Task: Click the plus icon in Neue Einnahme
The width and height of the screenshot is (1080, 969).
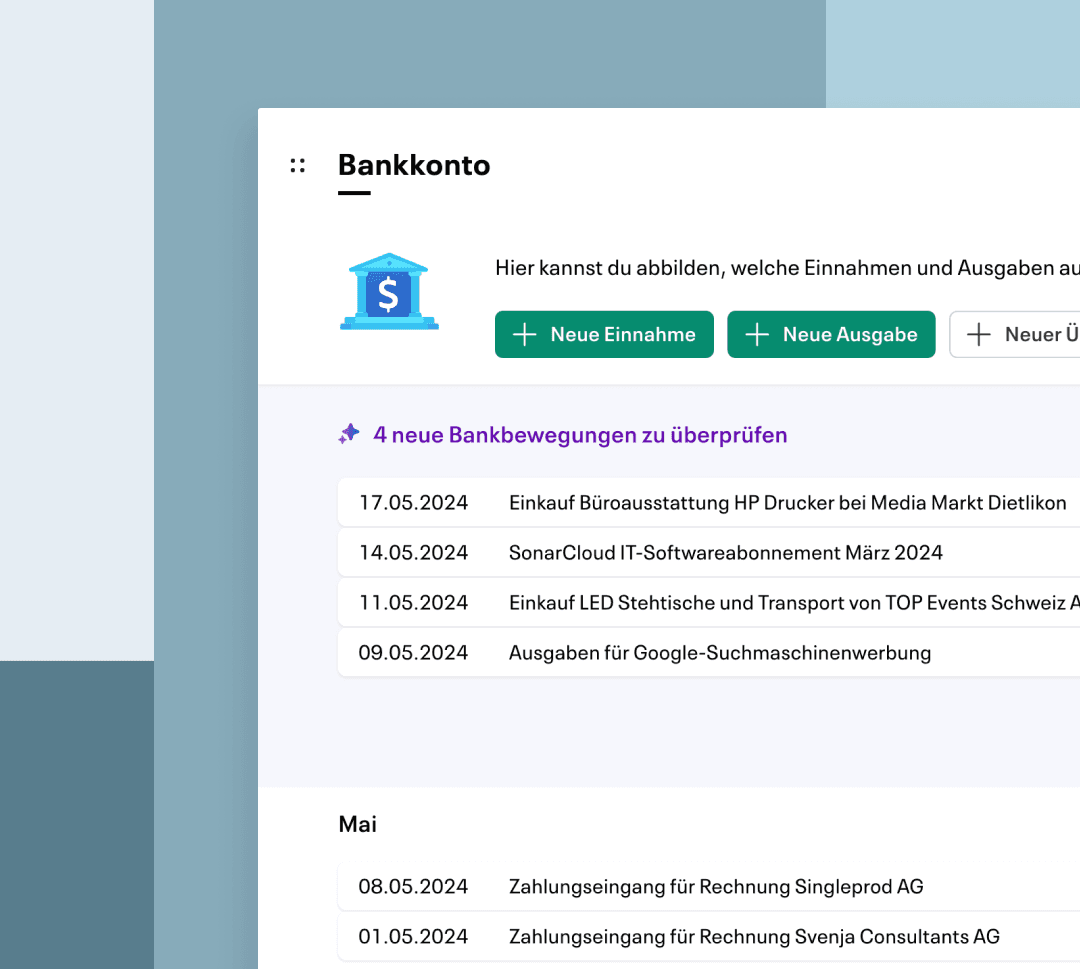Action: point(524,335)
